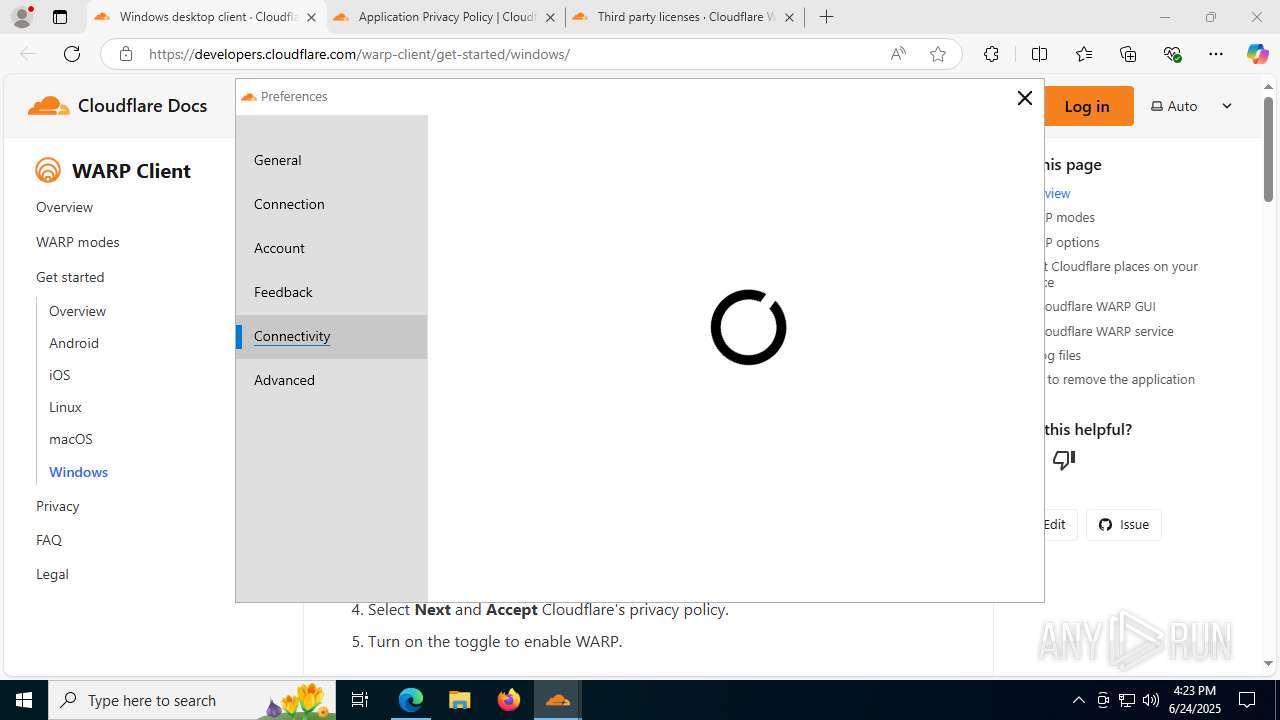
Task: Open Firefox from taskbar
Action: (508, 700)
